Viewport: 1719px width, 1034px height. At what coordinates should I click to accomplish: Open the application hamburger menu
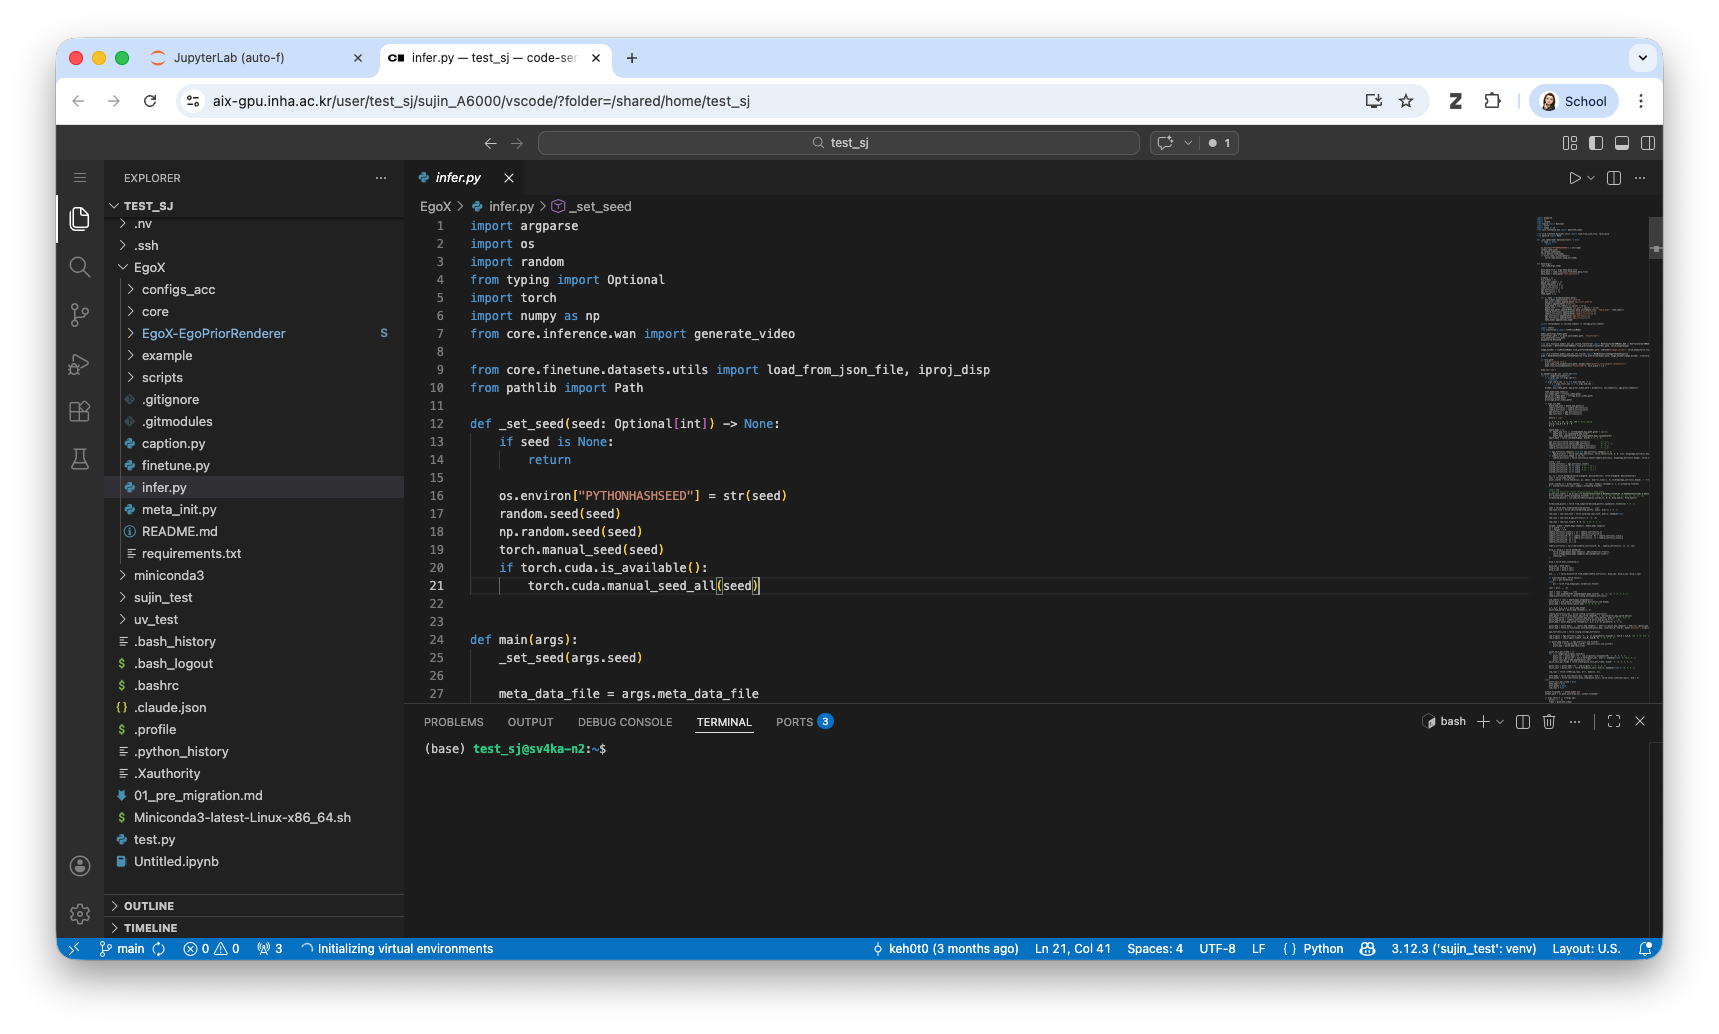pyautogui.click(x=80, y=178)
